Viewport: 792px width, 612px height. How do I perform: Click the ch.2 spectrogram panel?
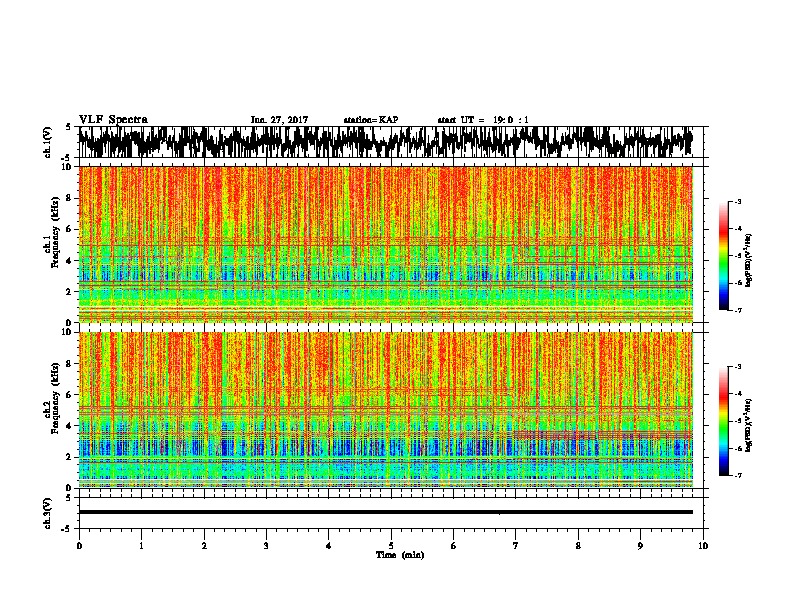tap(385, 410)
